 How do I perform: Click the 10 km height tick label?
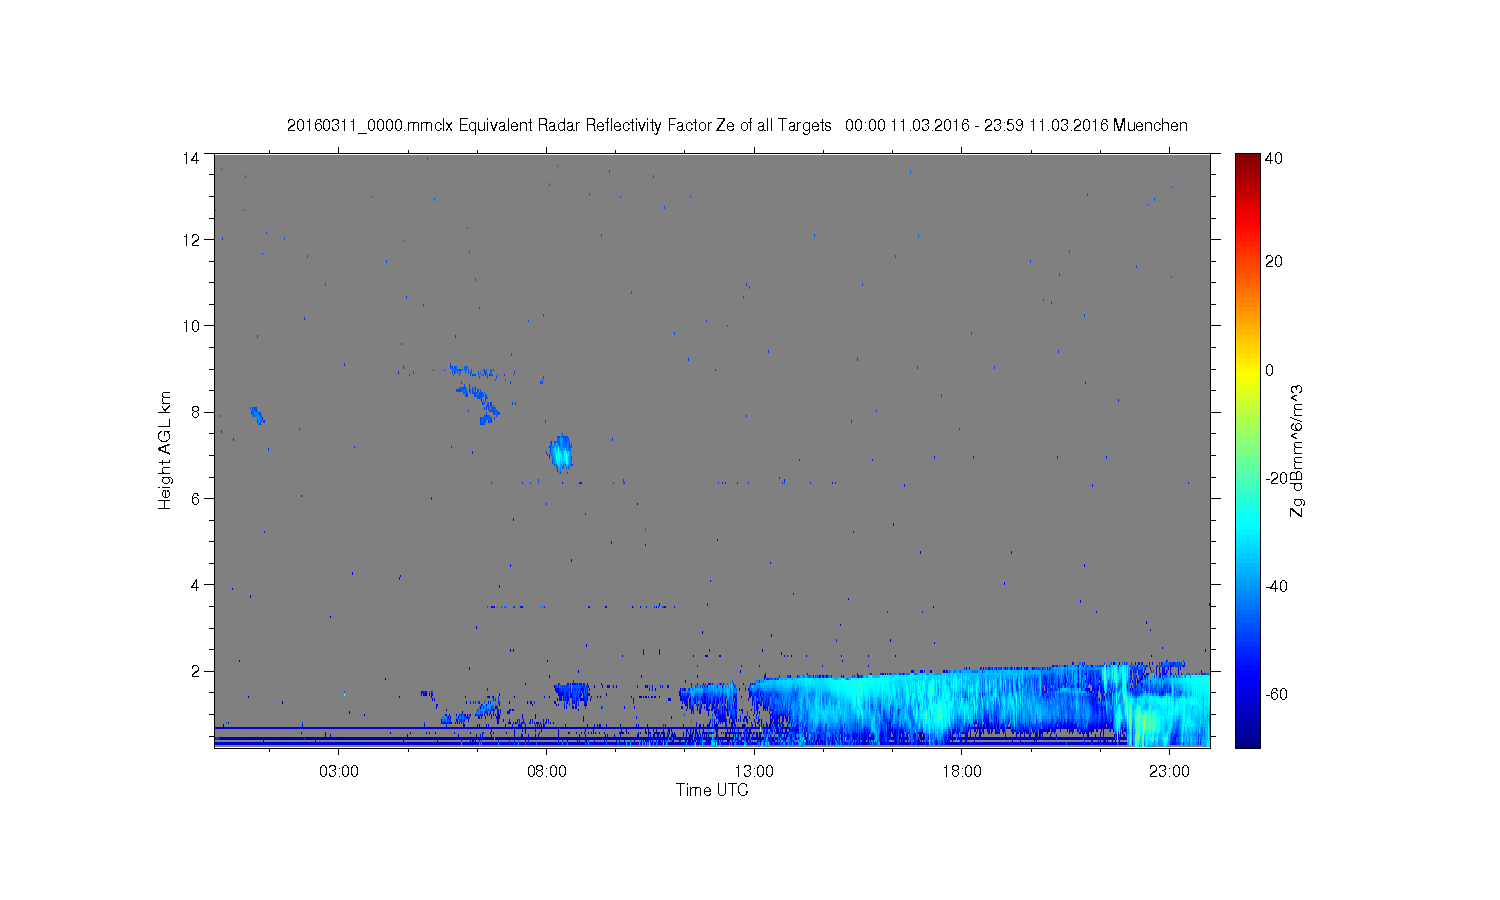[x=191, y=326]
